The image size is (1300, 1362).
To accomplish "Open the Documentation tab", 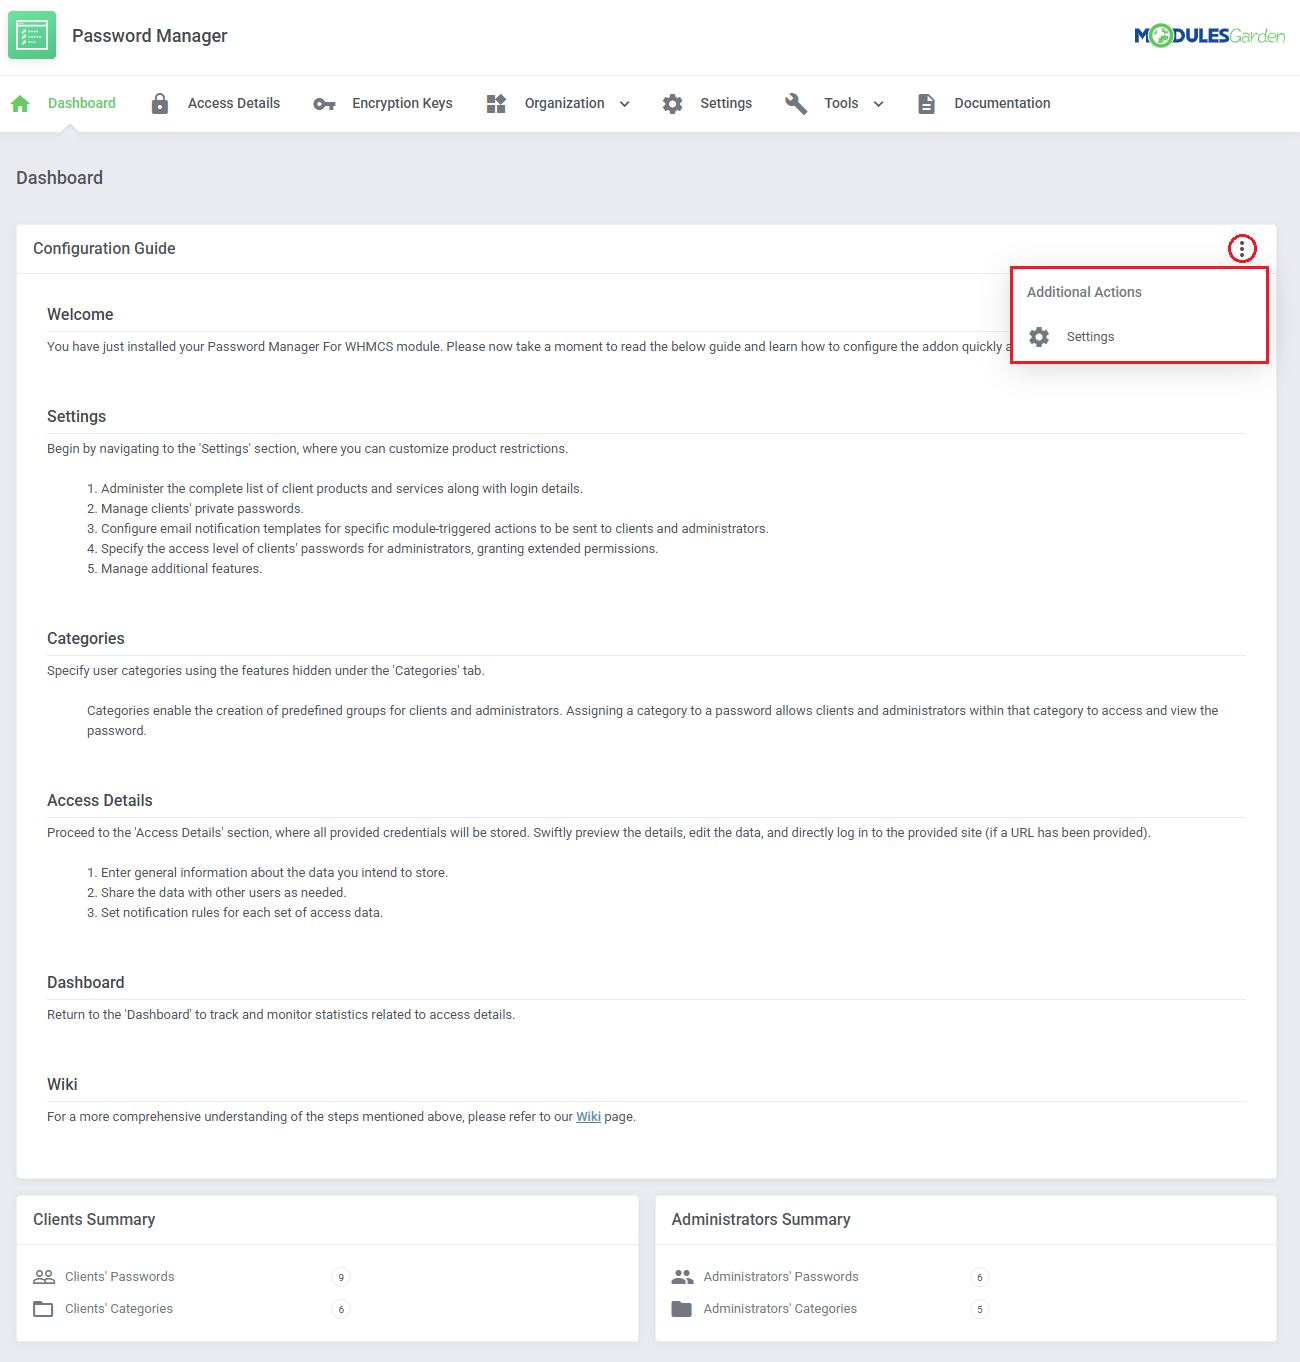I will click(1002, 103).
